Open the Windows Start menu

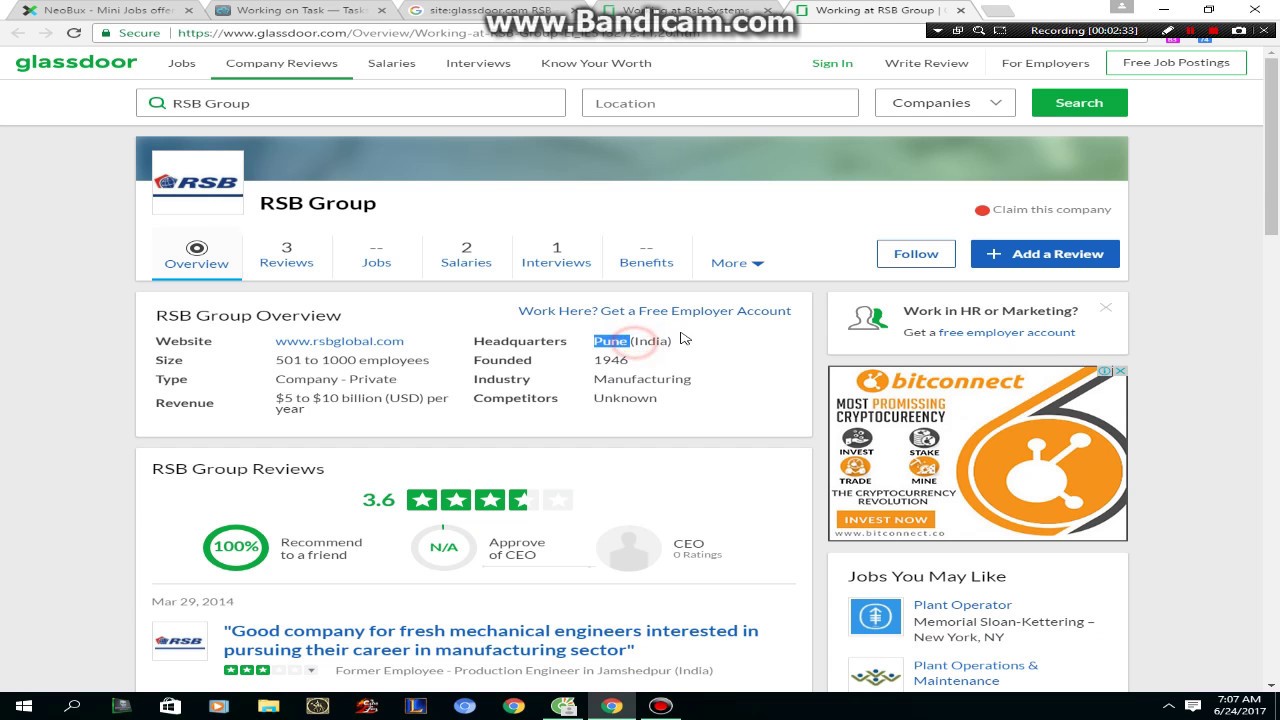pyautogui.click(x=23, y=706)
